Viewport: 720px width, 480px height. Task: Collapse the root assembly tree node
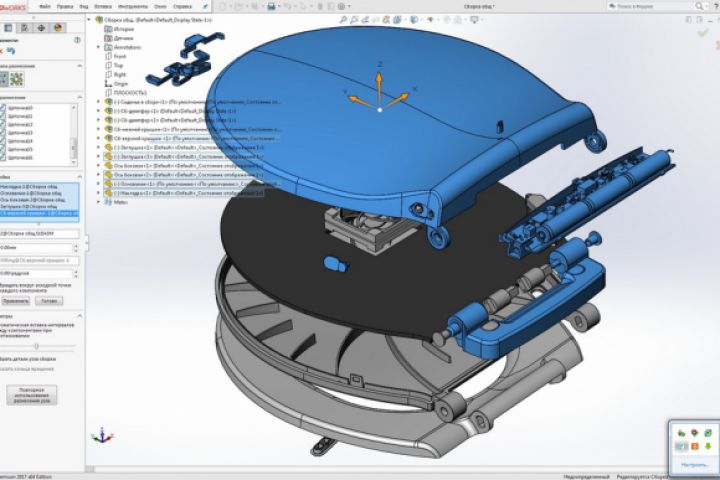pyautogui.click(x=90, y=20)
